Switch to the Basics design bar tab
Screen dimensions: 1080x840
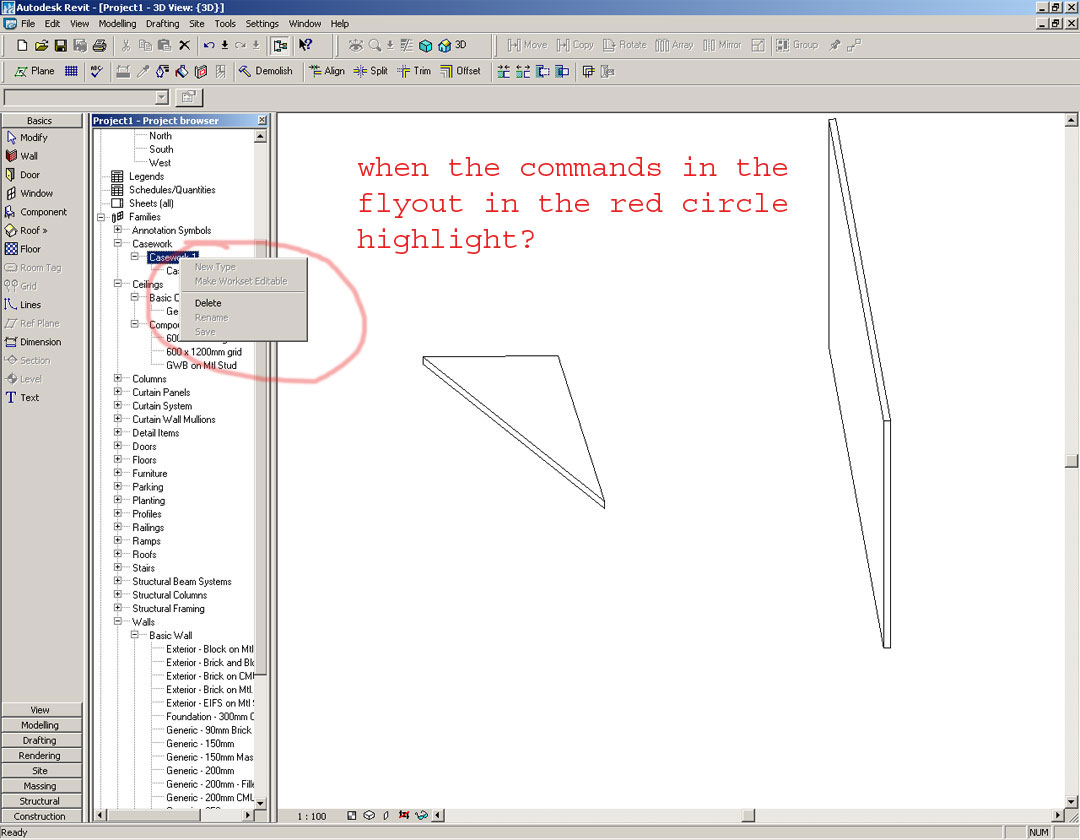[x=40, y=120]
